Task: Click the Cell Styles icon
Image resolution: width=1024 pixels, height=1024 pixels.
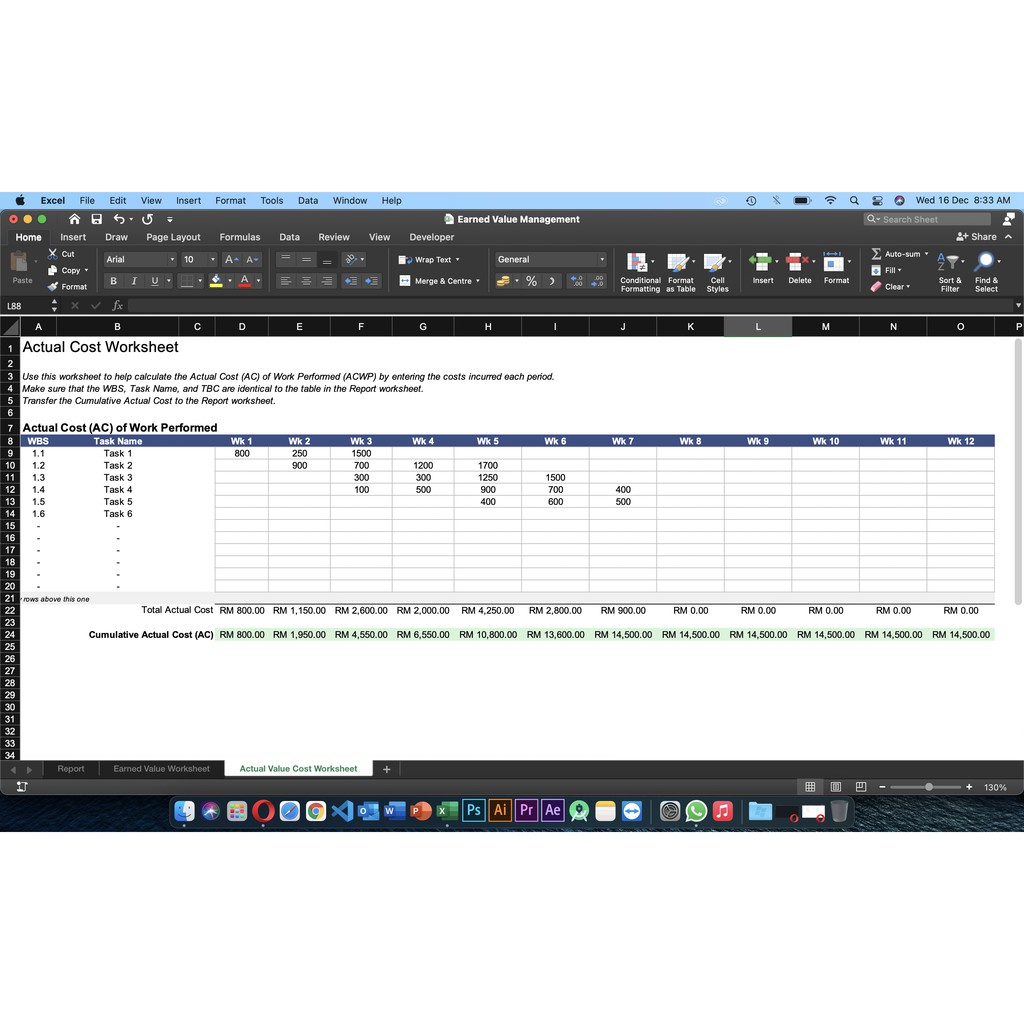Action: pos(714,263)
